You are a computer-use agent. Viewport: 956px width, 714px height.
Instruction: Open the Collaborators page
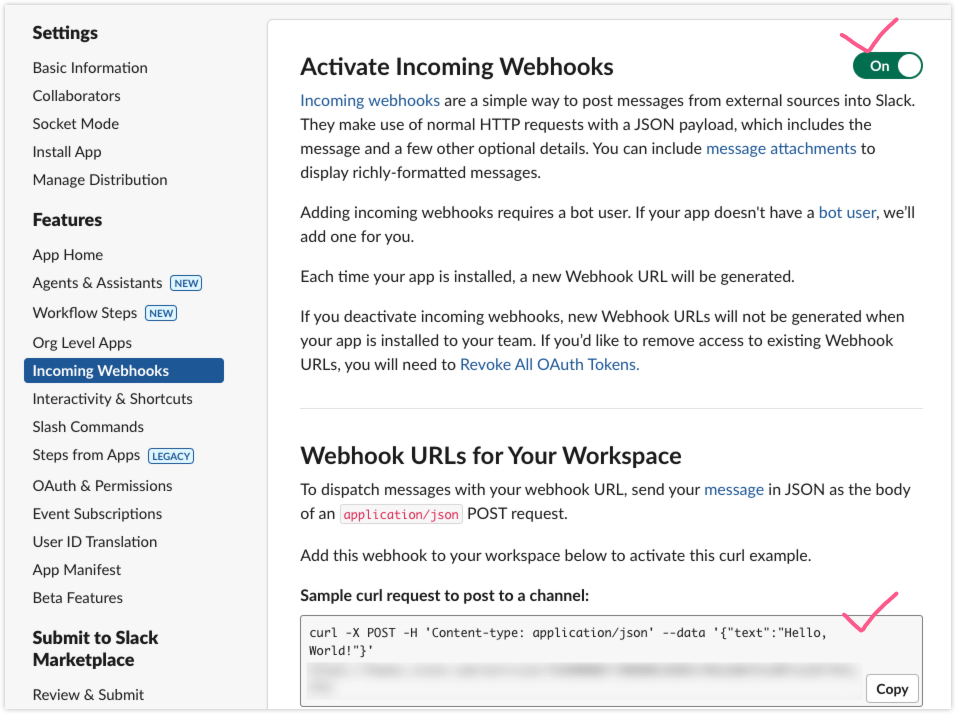coord(76,96)
